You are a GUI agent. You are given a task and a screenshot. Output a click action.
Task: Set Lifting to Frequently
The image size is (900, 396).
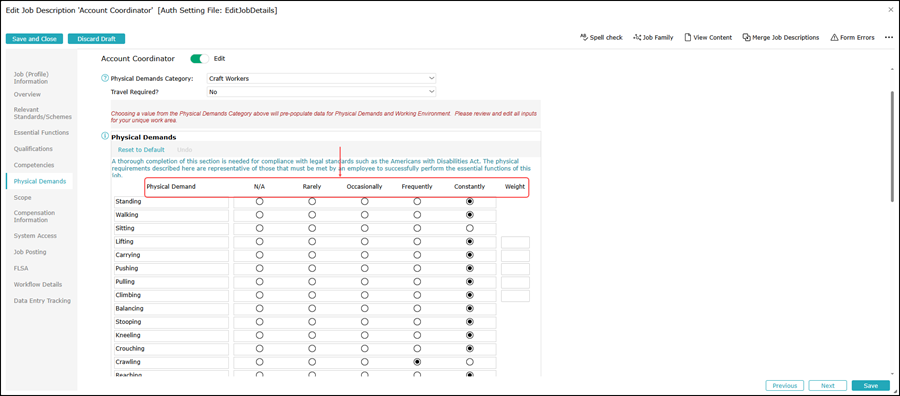(x=417, y=242)
